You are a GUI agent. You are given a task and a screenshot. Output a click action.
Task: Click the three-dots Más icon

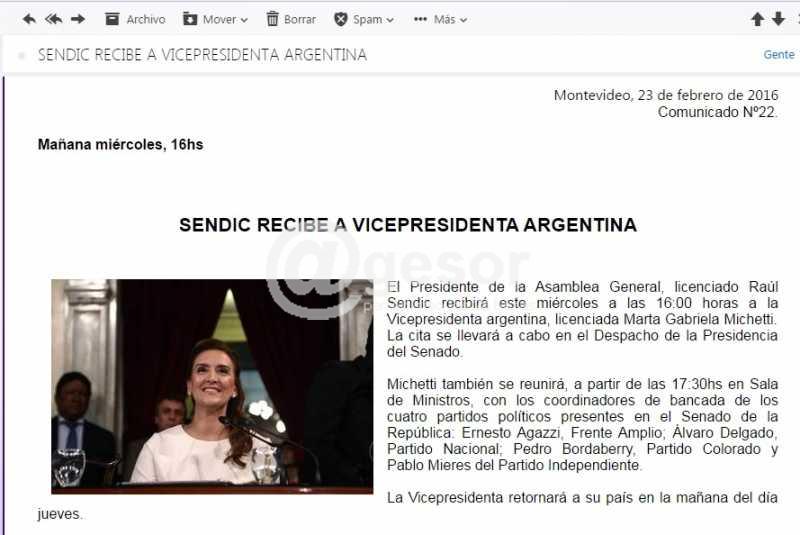tap(420, 19)
